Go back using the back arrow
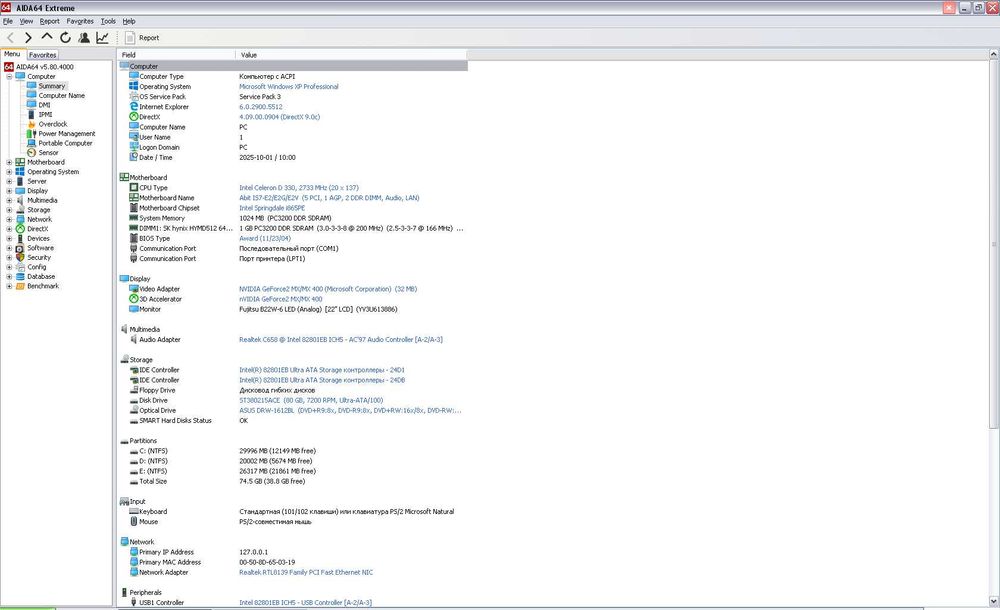 10,38
